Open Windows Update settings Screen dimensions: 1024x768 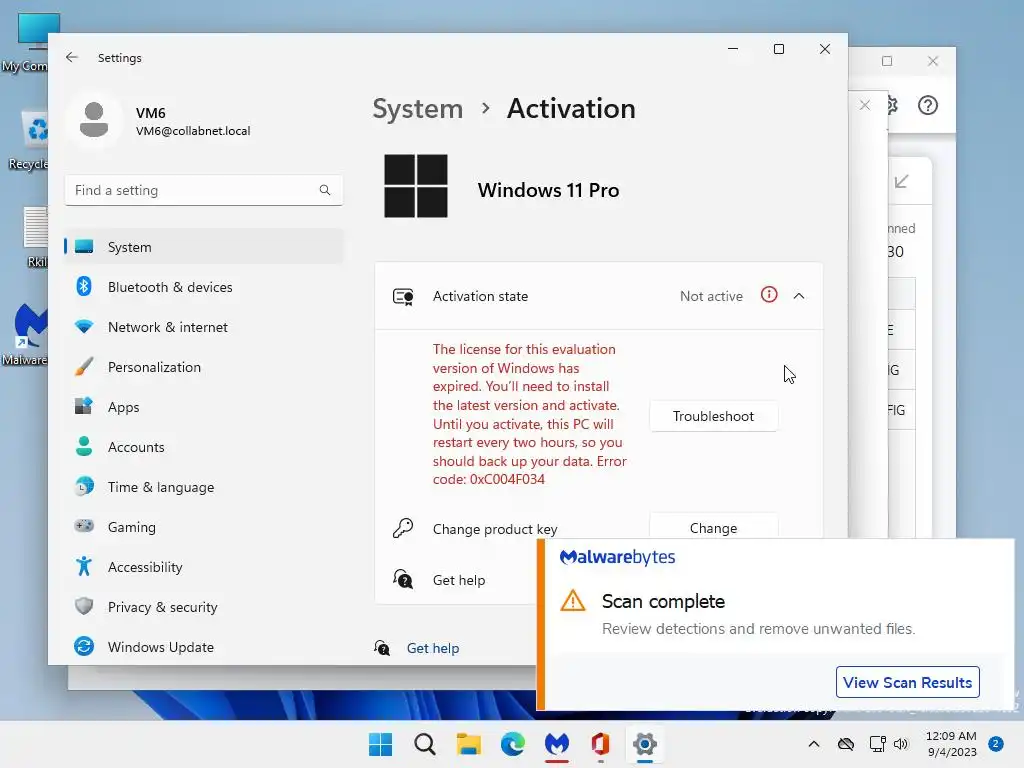(204, 647)
